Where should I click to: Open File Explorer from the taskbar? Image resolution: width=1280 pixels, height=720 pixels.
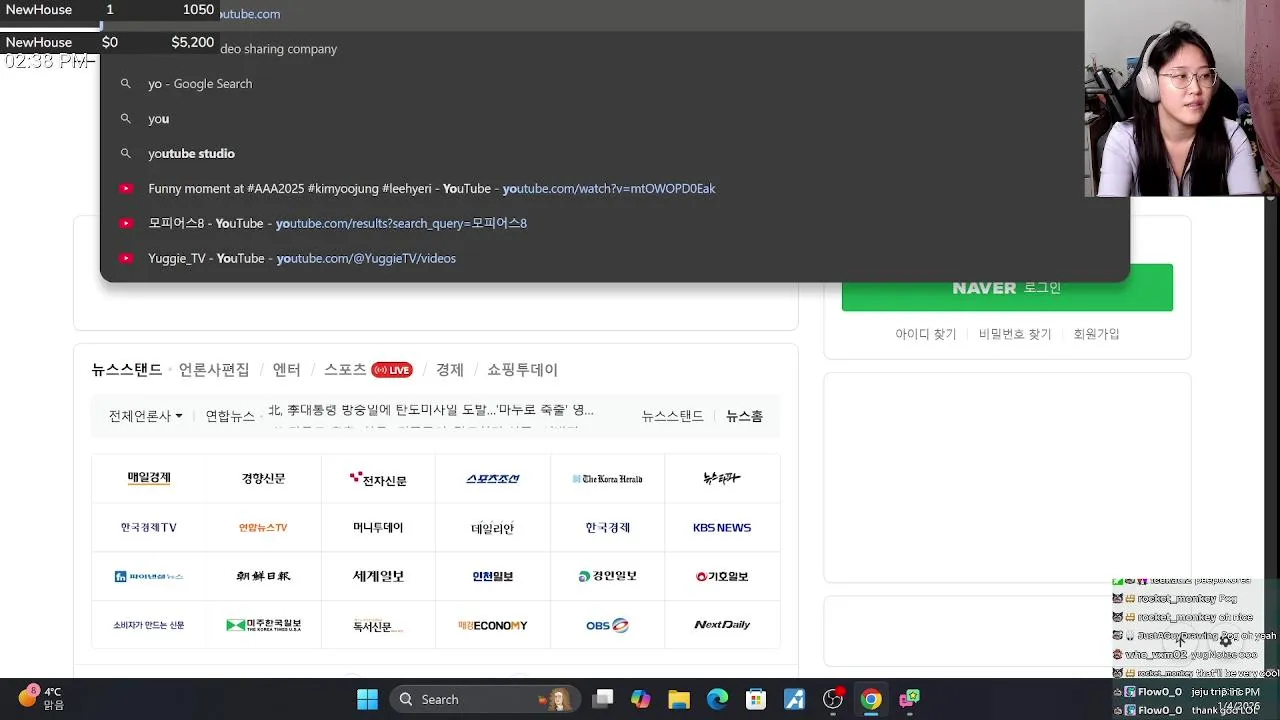[x=679, y=699]
